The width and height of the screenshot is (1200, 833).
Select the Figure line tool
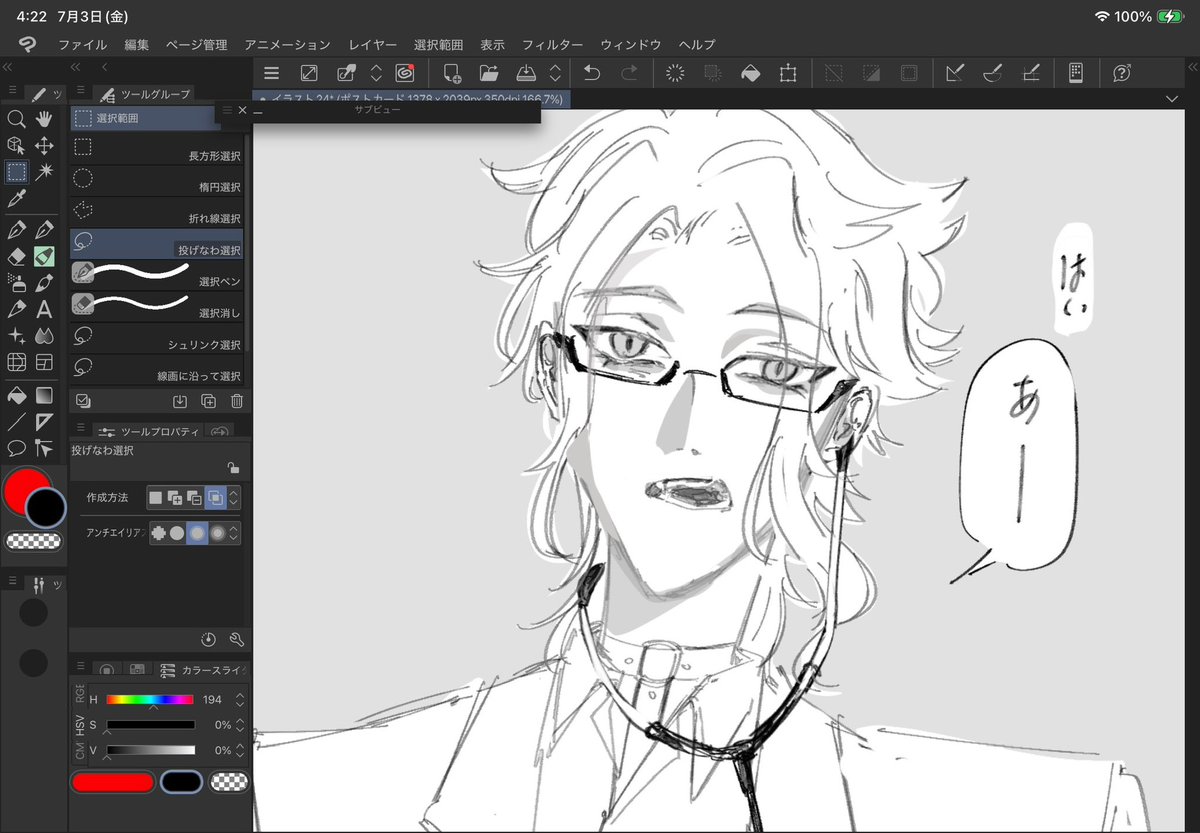click(x=16, y=421)
